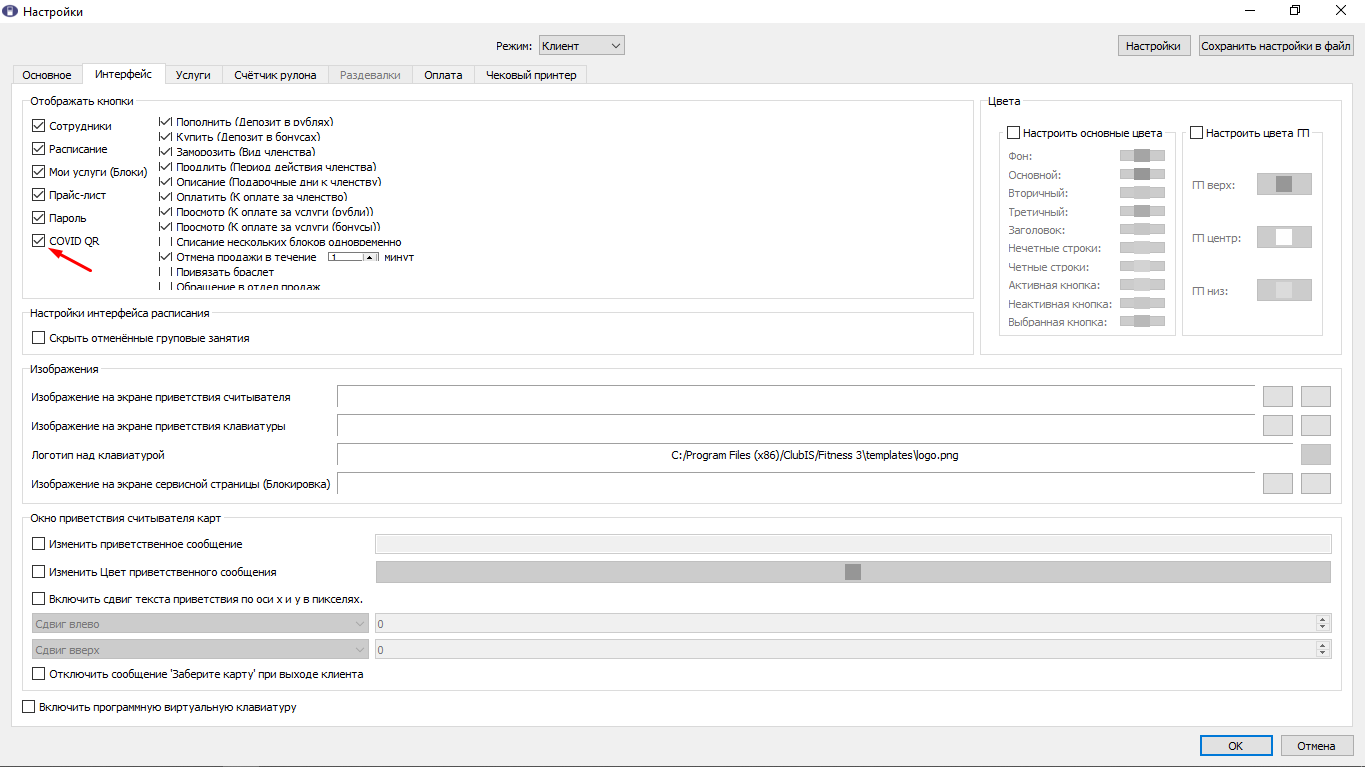
Task: Toggle Просмотр (К оплате за услуги (рубли))
Action: [x=166, y=212]
